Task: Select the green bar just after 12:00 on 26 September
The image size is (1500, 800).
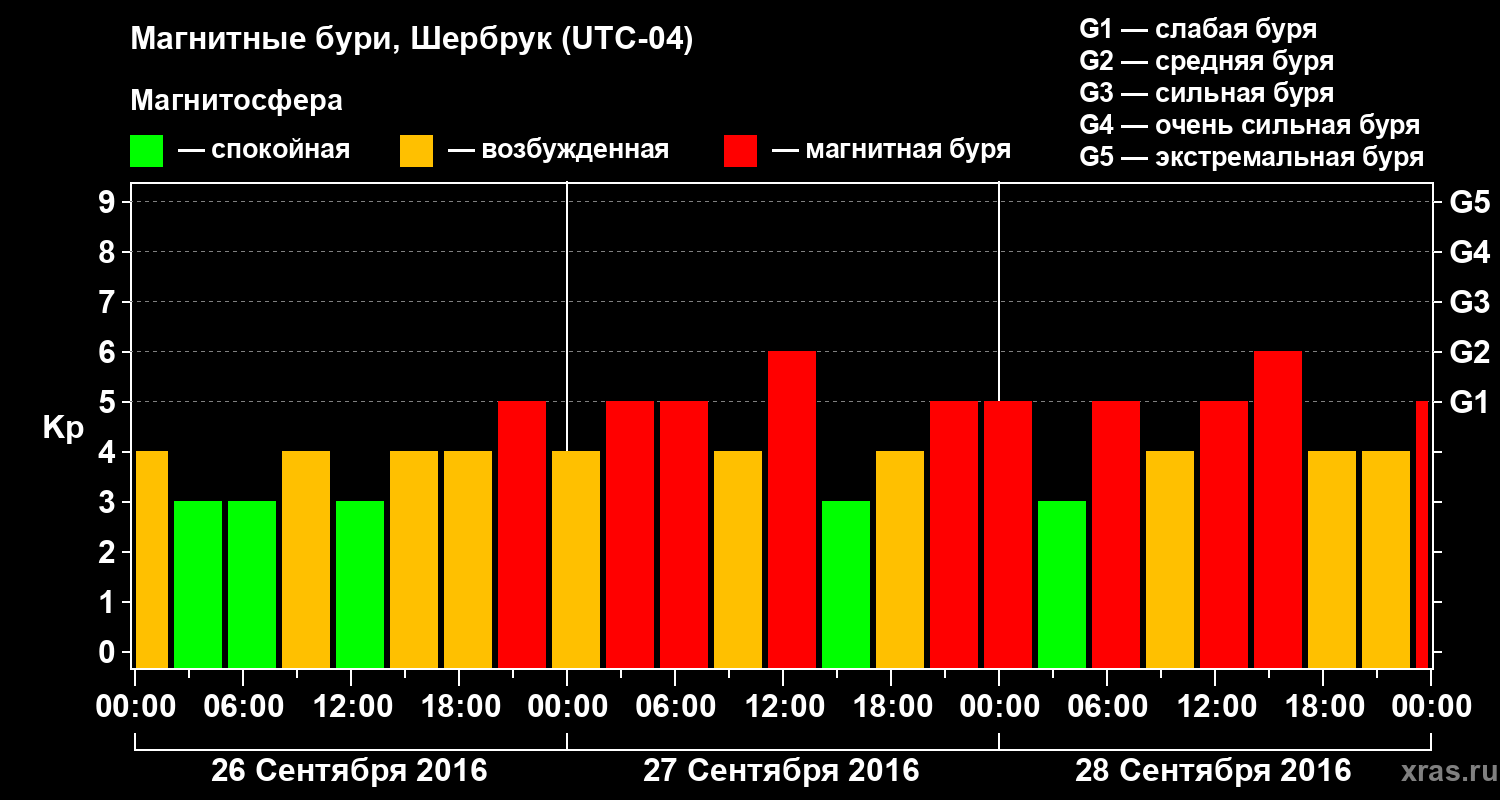Action: (x=360, y=585)
